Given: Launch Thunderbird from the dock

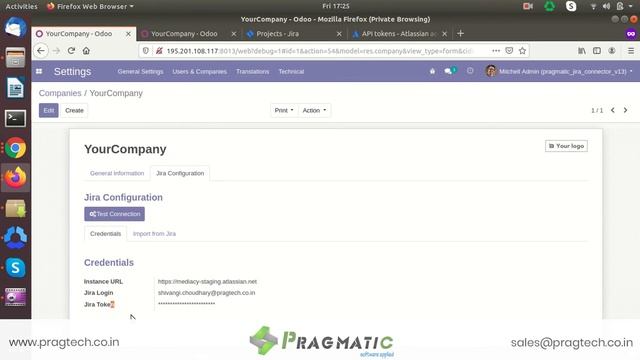Looking at the screenshot, I should pyautogui.click(x=16, y=28).
